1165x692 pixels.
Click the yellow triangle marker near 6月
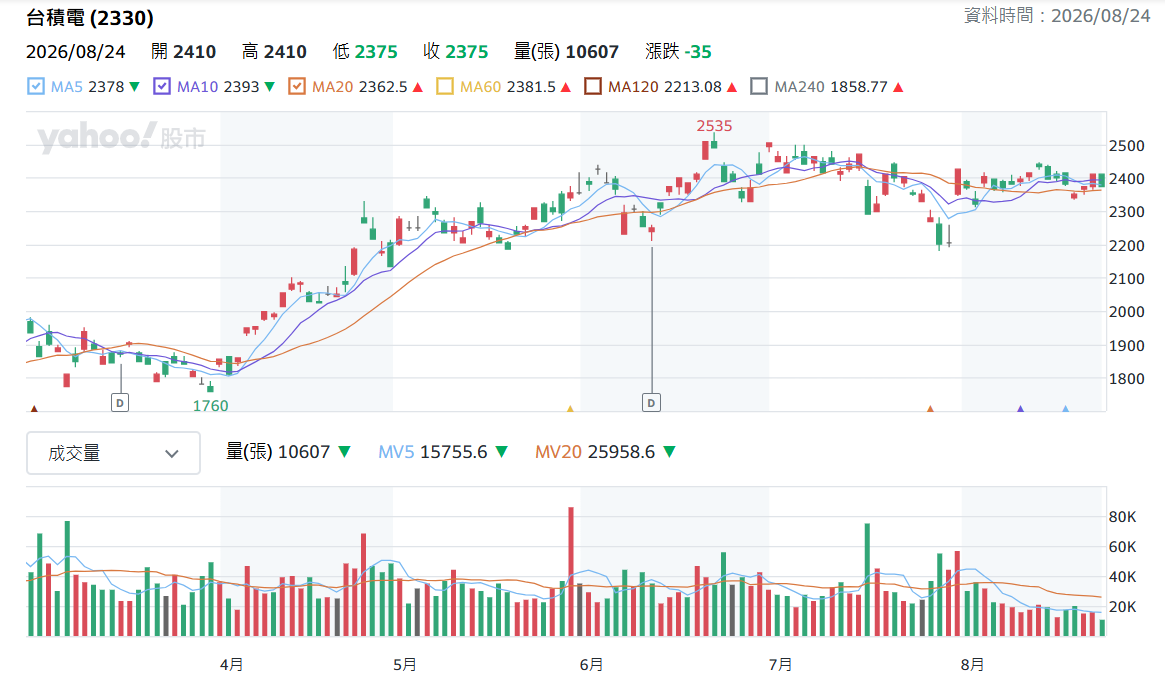click(x=570, y=408)
